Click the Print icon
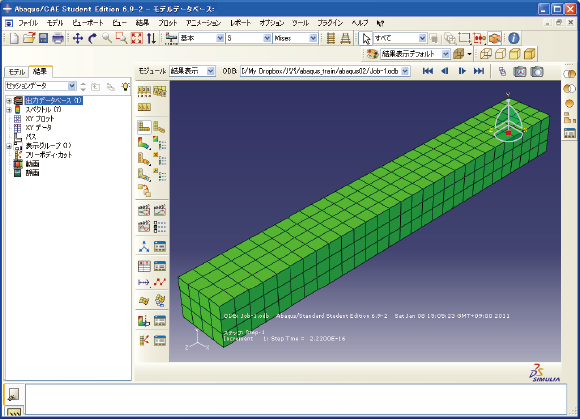 pos(58,38)
